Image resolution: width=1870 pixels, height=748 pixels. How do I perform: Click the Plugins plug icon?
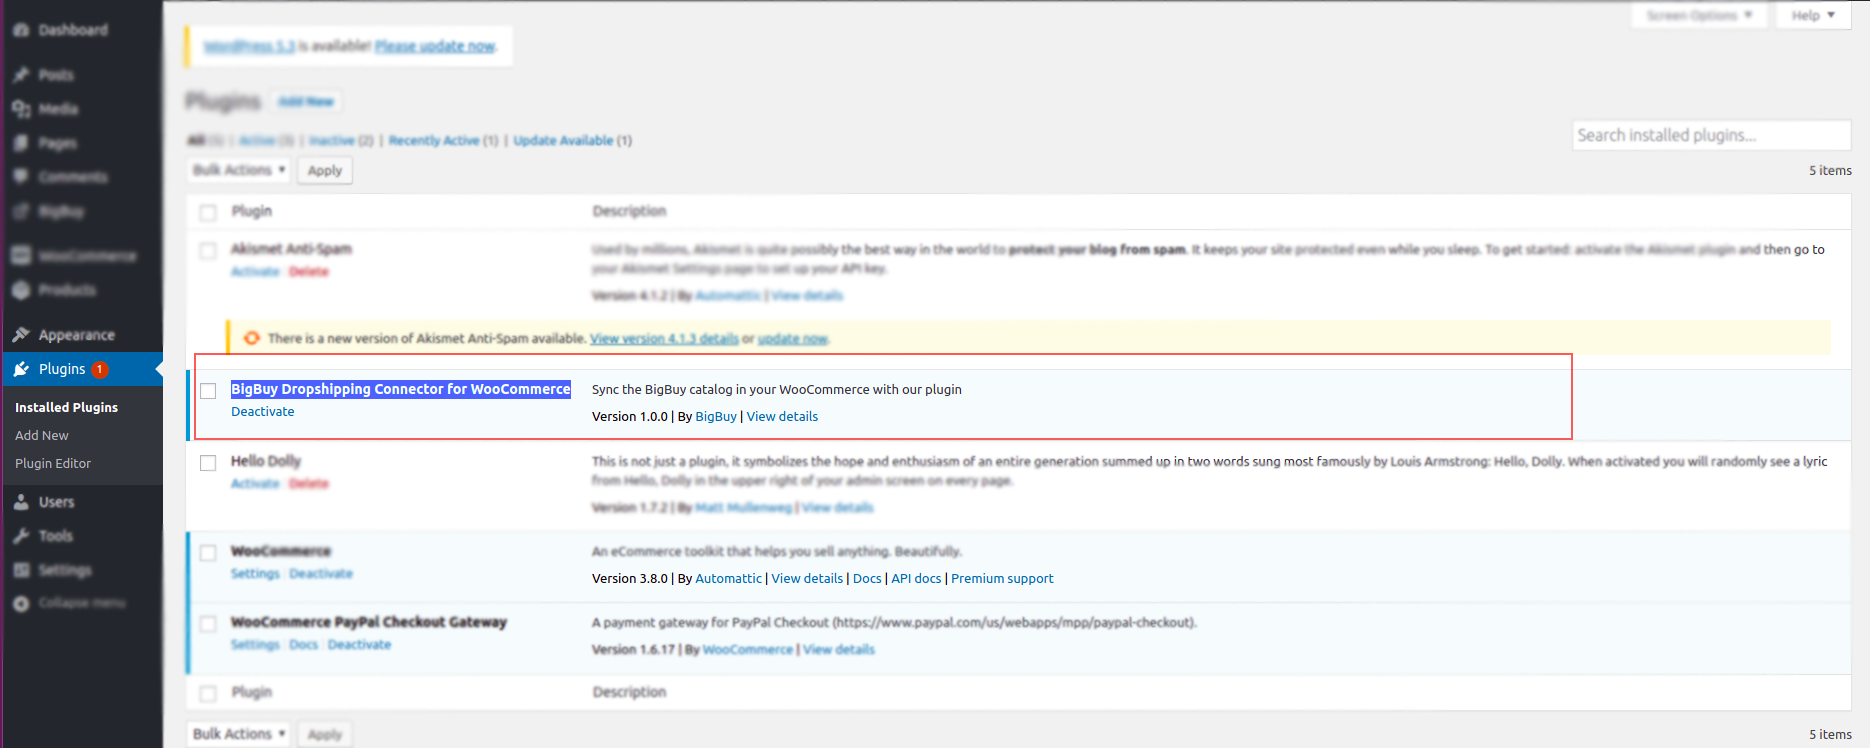[x=21, y=369]
